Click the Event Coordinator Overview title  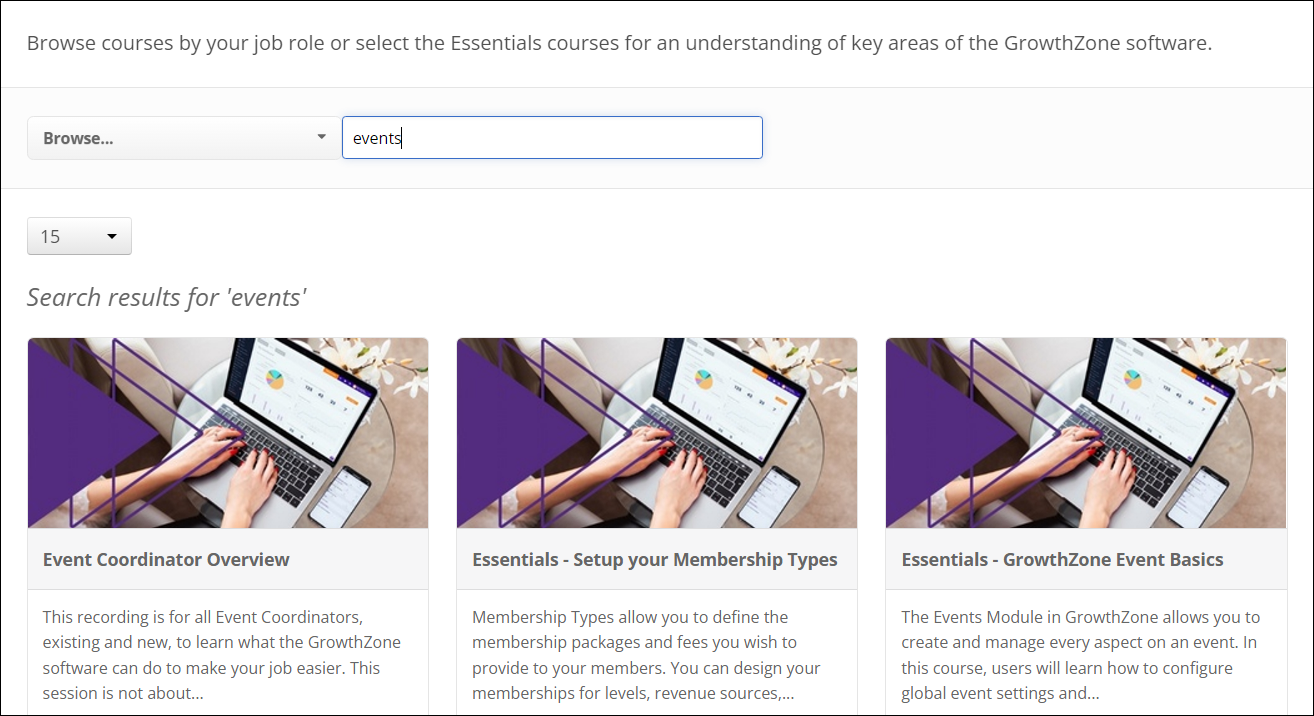tap(166, 559)
